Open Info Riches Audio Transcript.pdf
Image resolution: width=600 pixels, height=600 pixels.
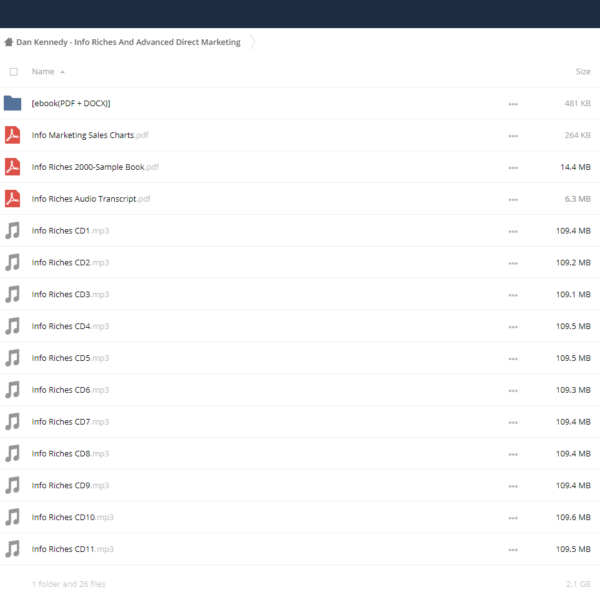[x=91, y=199]
